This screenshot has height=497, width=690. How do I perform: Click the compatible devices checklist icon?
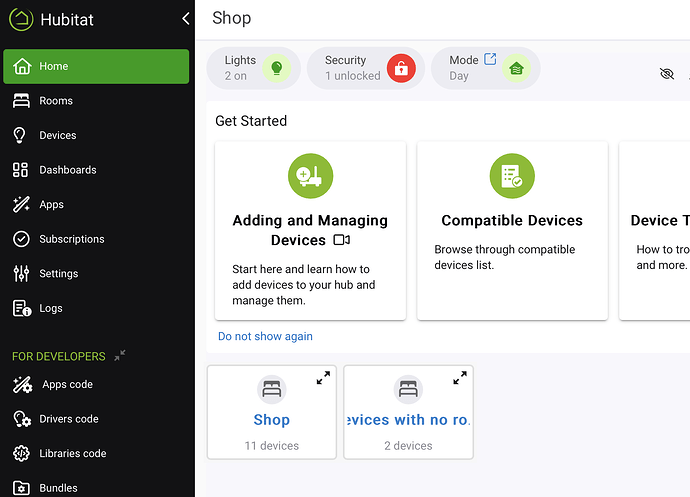tap(512, 176)
